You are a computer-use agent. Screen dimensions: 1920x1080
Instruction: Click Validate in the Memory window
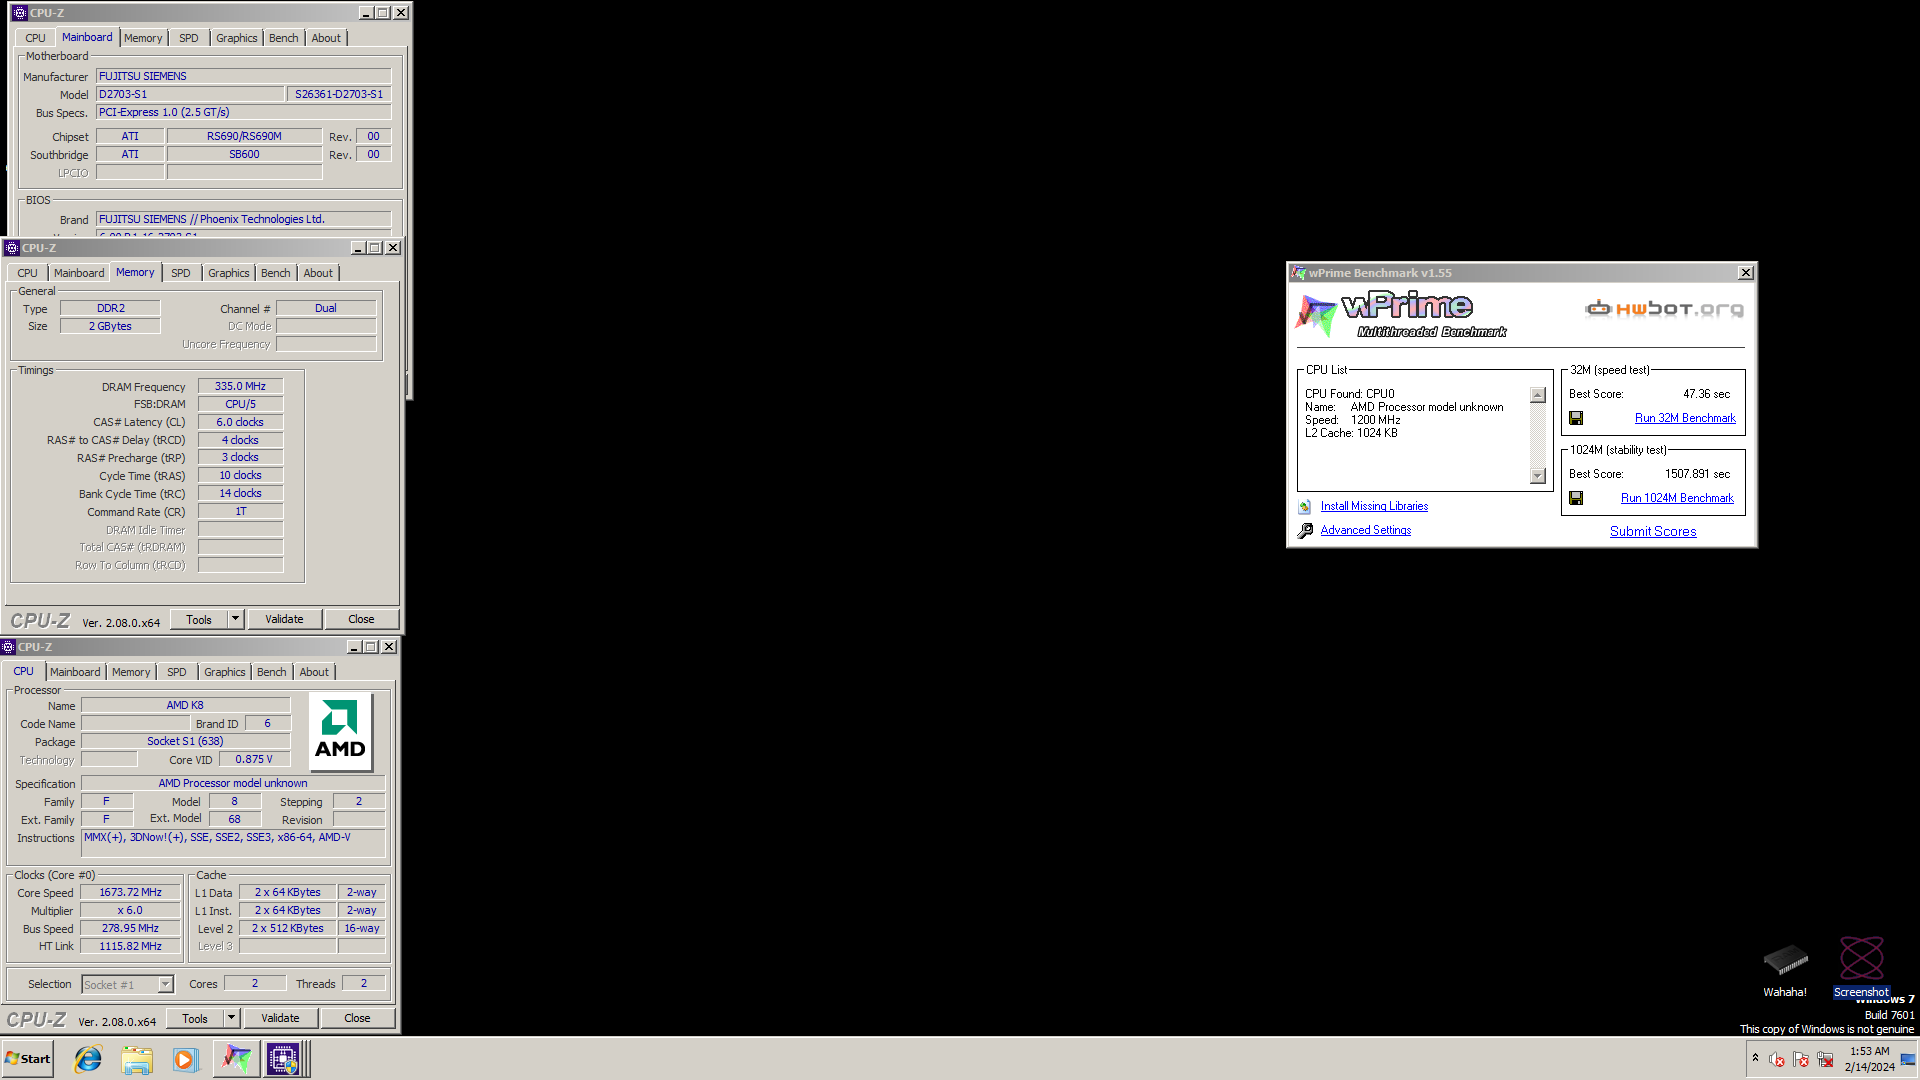pos(284,619)
